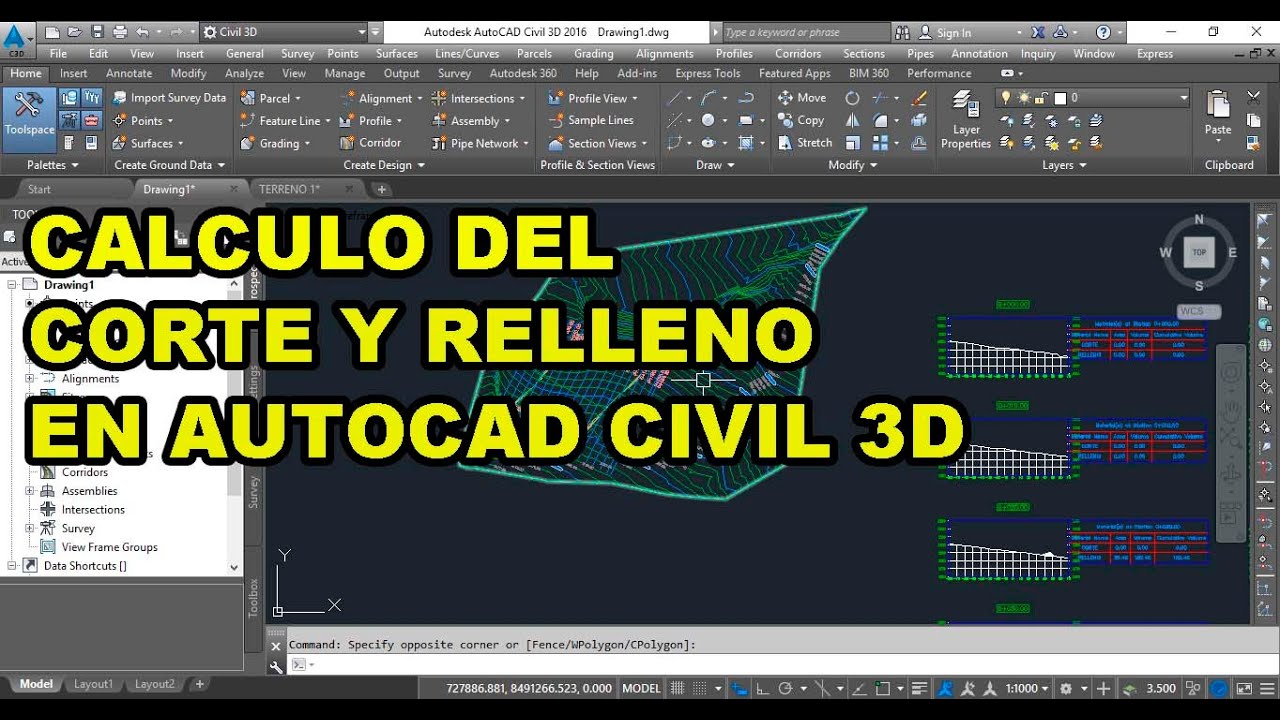This screenshot has width=1280, height=720.
Task: Open the layer selection dropdown
Action: pos(1093,98)
